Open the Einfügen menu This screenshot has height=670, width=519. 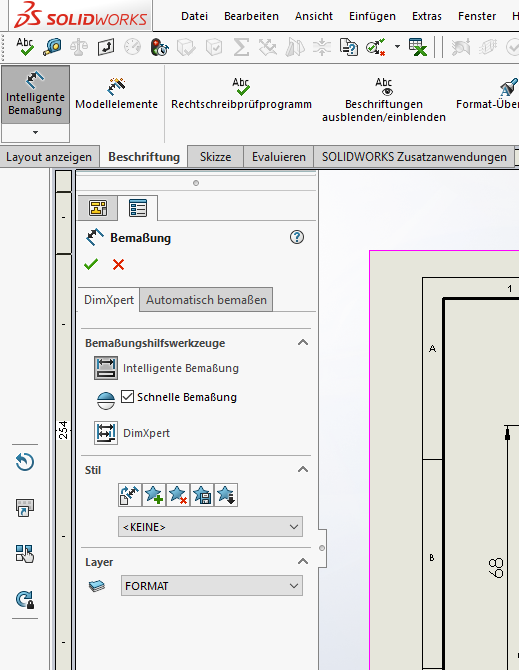click(372, 16)
